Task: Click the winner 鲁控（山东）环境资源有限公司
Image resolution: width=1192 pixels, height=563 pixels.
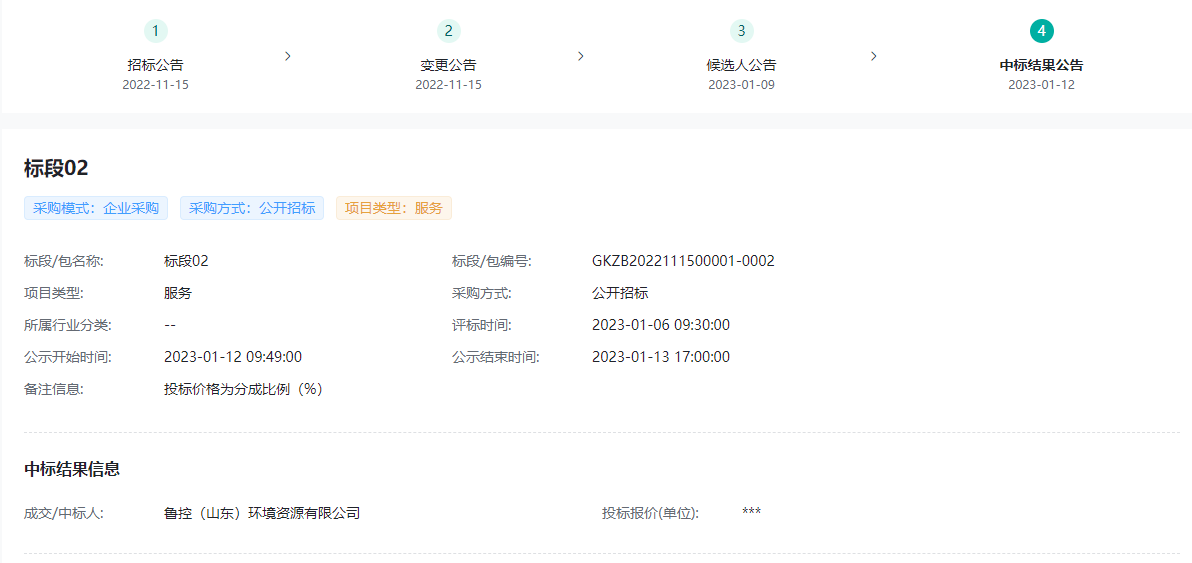Action: point(262,513)
